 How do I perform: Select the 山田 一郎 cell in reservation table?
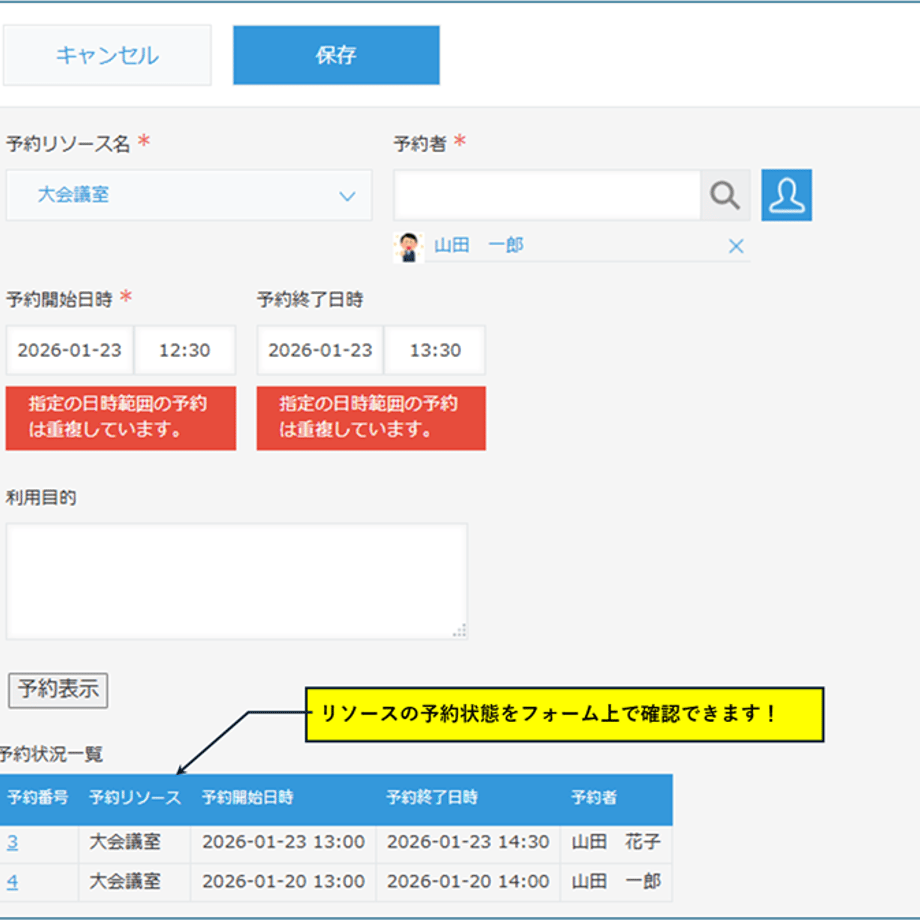coord(617,882)
